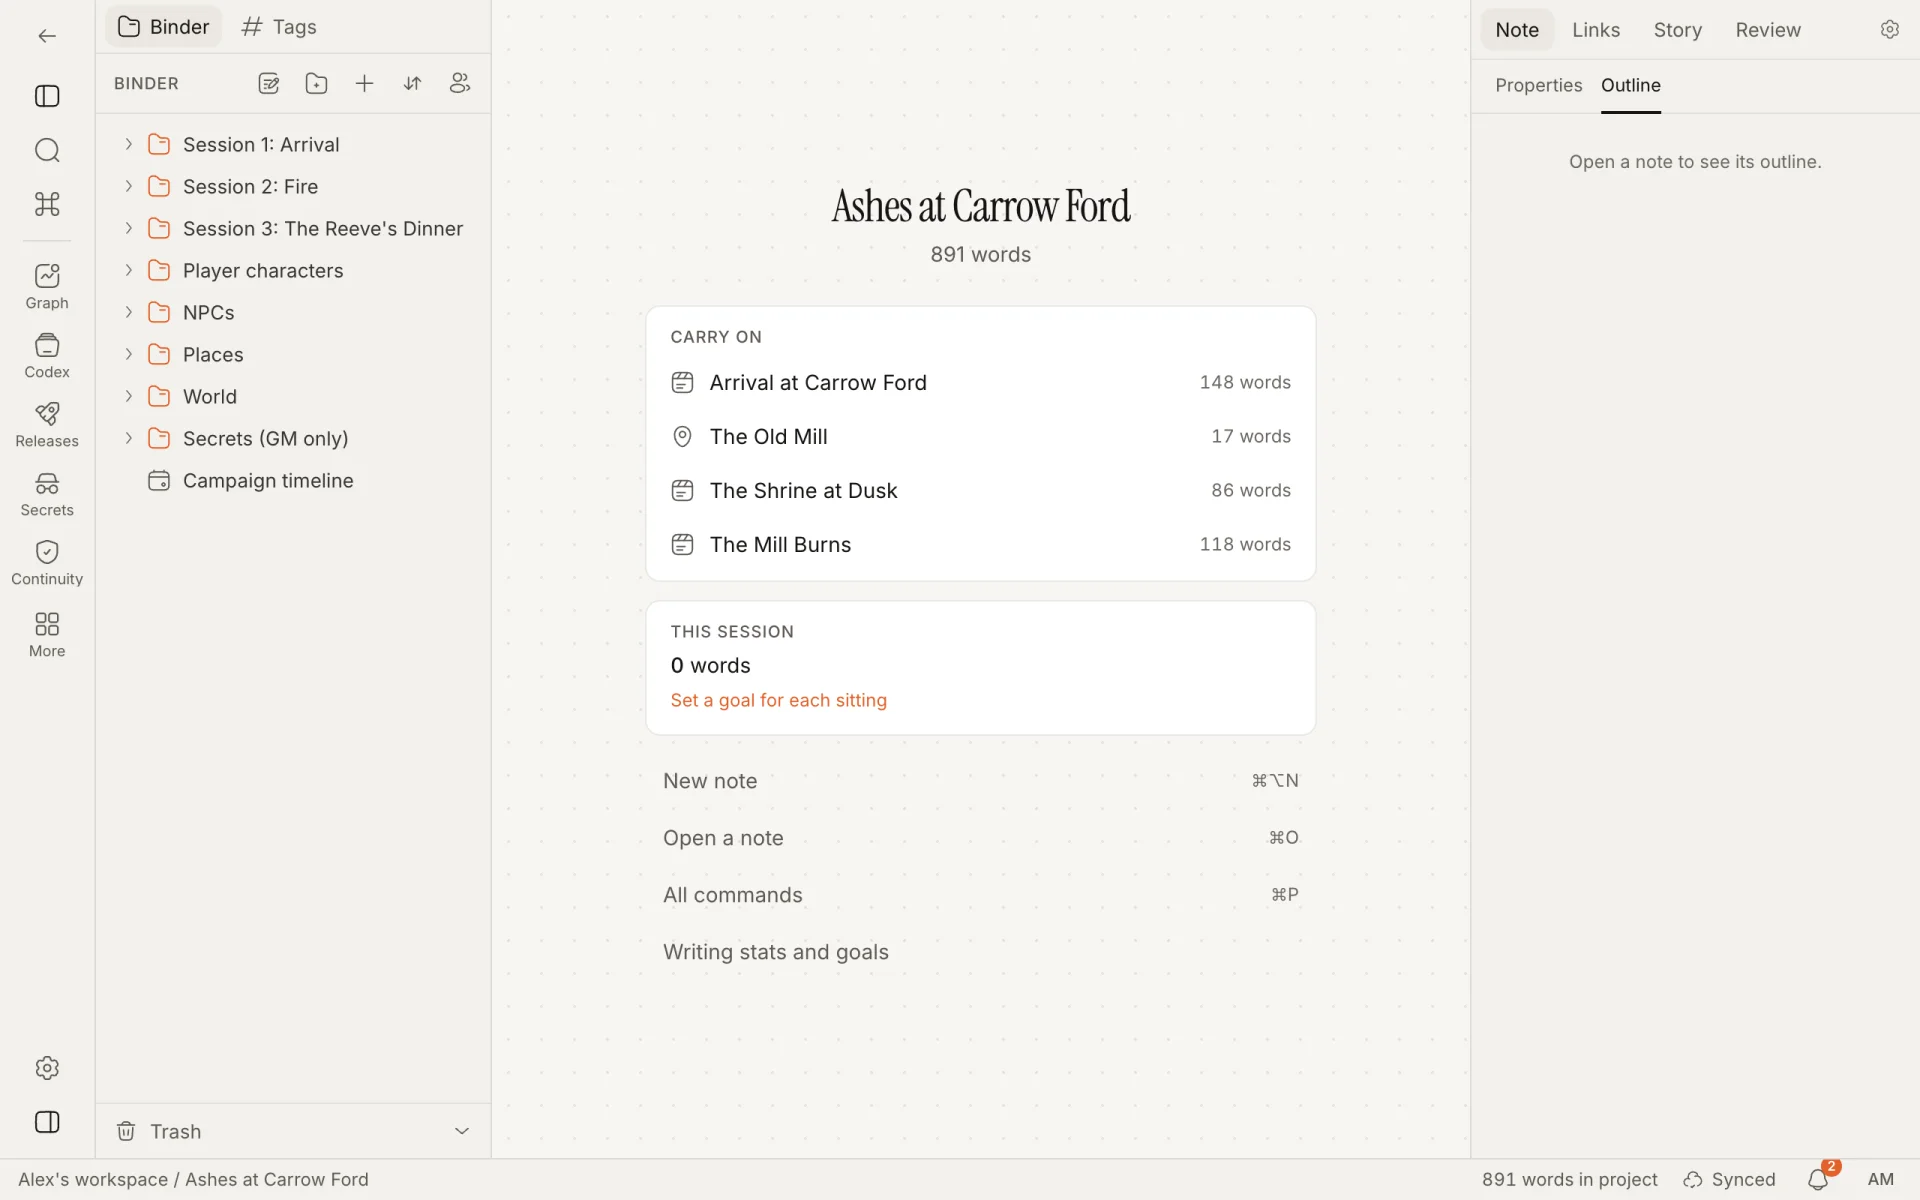The image size is (1920, 1200).
Task: Add a new folder in Binder
Action: pyautogui.click(x=316, y=84)
